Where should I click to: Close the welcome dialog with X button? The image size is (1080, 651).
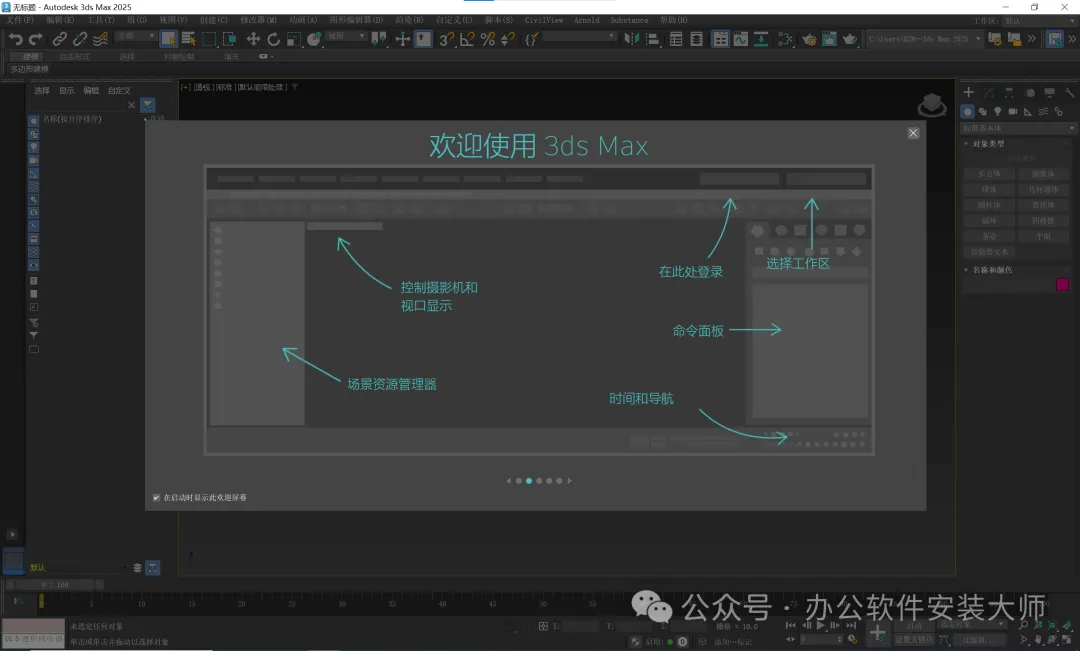pos(913,133)
